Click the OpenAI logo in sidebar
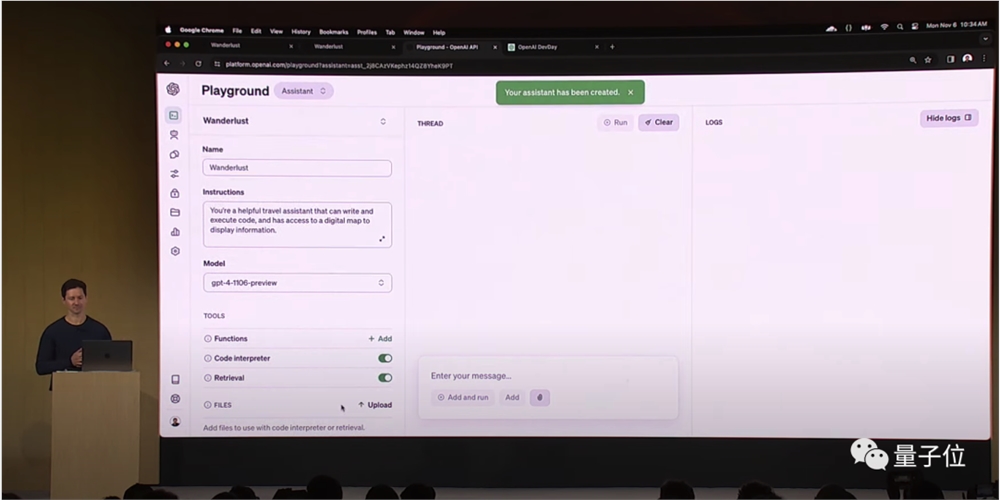This screenshot has width=1000, height=500. 173,89
